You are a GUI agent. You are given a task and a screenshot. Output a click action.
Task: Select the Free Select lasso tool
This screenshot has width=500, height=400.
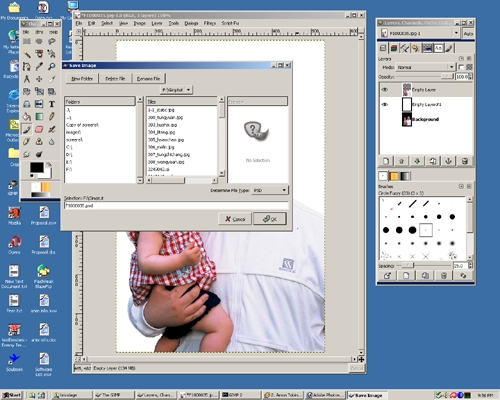[x=51, y=41]
